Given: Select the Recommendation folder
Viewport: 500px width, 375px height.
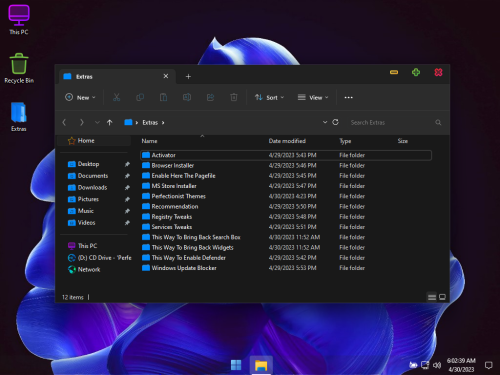Looking at the screenshot, I should pos(286,206).
